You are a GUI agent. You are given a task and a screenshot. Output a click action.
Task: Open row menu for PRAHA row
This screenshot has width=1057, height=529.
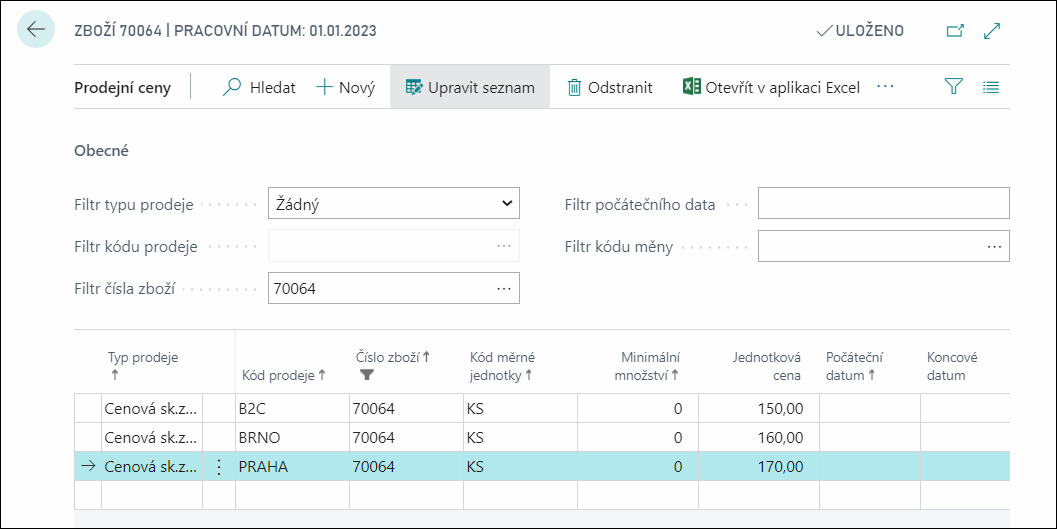point(218,466)
